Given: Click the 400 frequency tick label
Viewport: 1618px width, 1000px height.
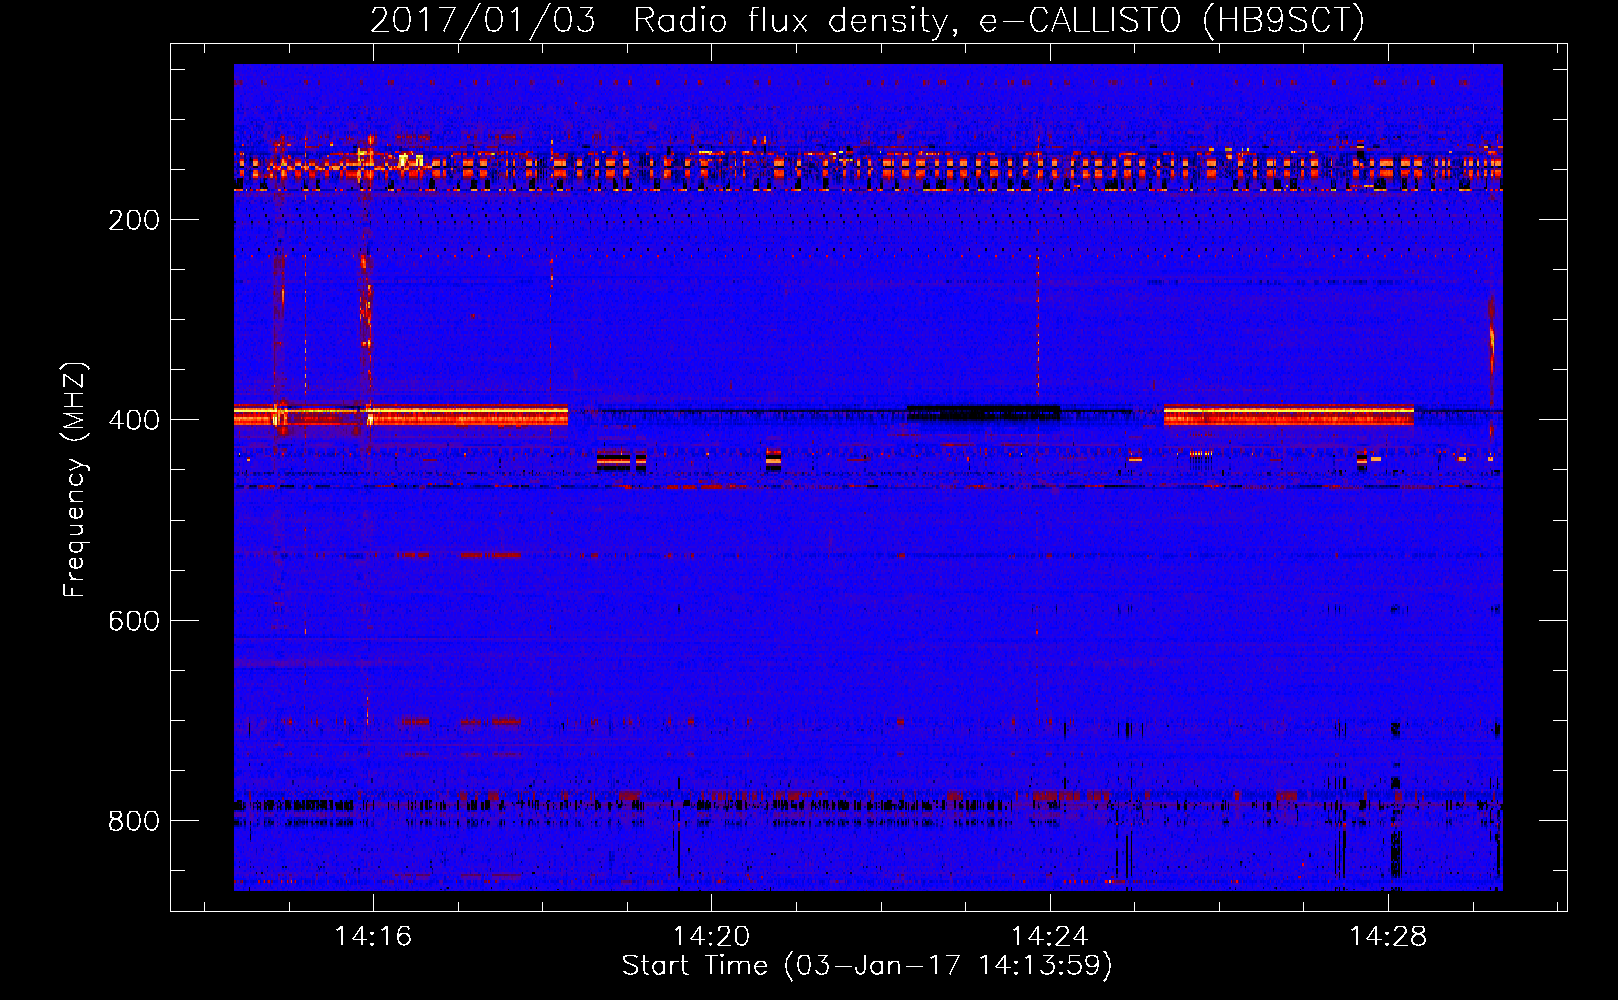Looking at the screenshot, I should click(134, 420).
